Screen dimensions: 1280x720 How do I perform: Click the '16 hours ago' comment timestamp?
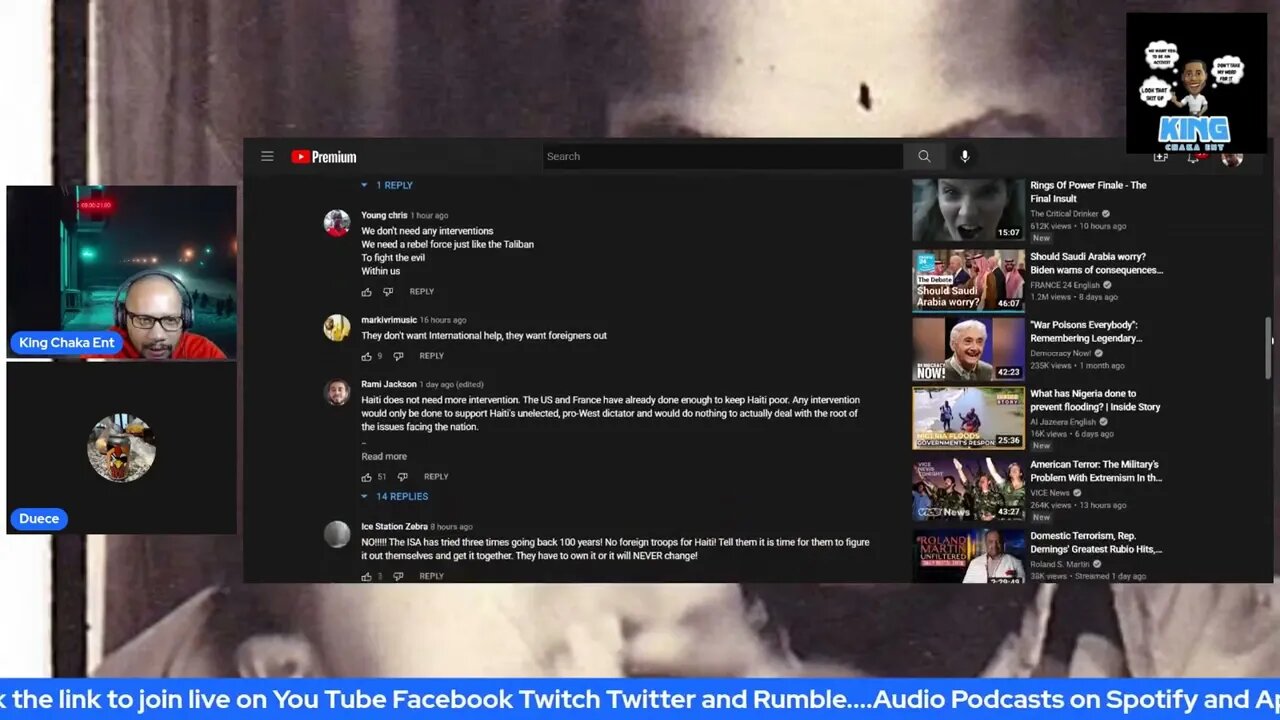tap(443, 320)
